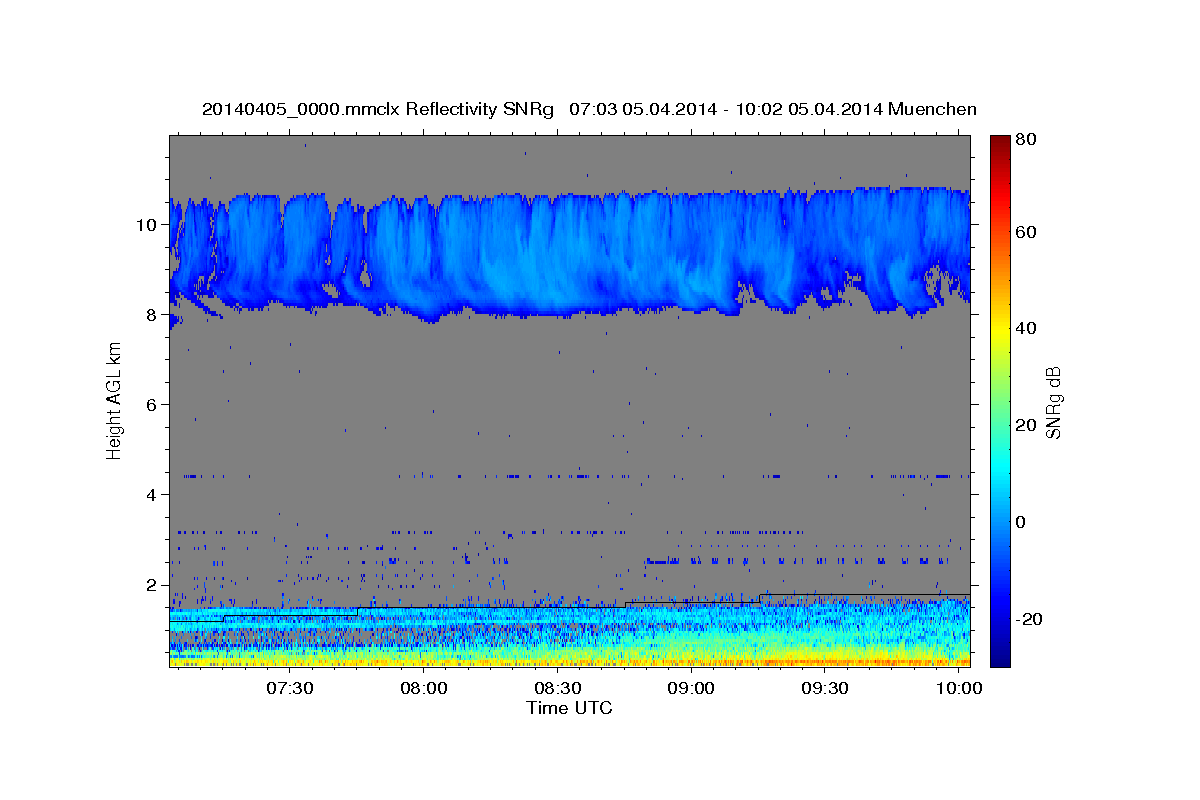
Task: Click the dark red top of the colorbar
Action: pyautogui.click(x=999, y=141)
